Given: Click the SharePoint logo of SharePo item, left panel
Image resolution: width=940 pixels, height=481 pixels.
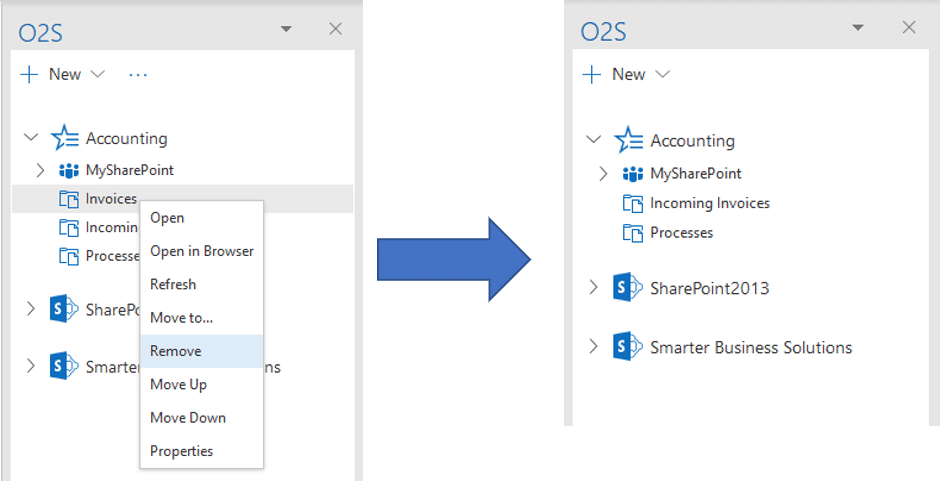Looking at the screenshot, I should (x=64, y=309).
